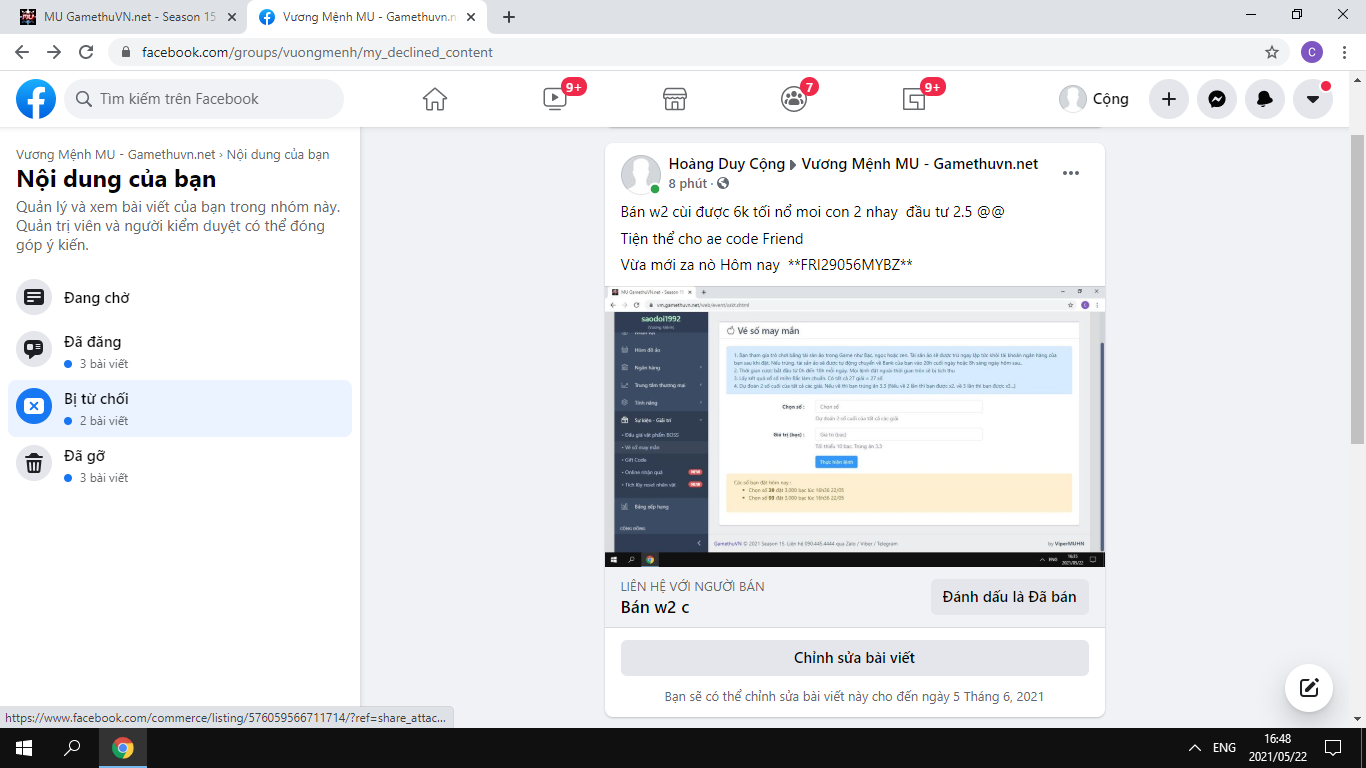Open the Groups icon in top bar
This screenshot has width=1366, height=768.
[794, 99]
